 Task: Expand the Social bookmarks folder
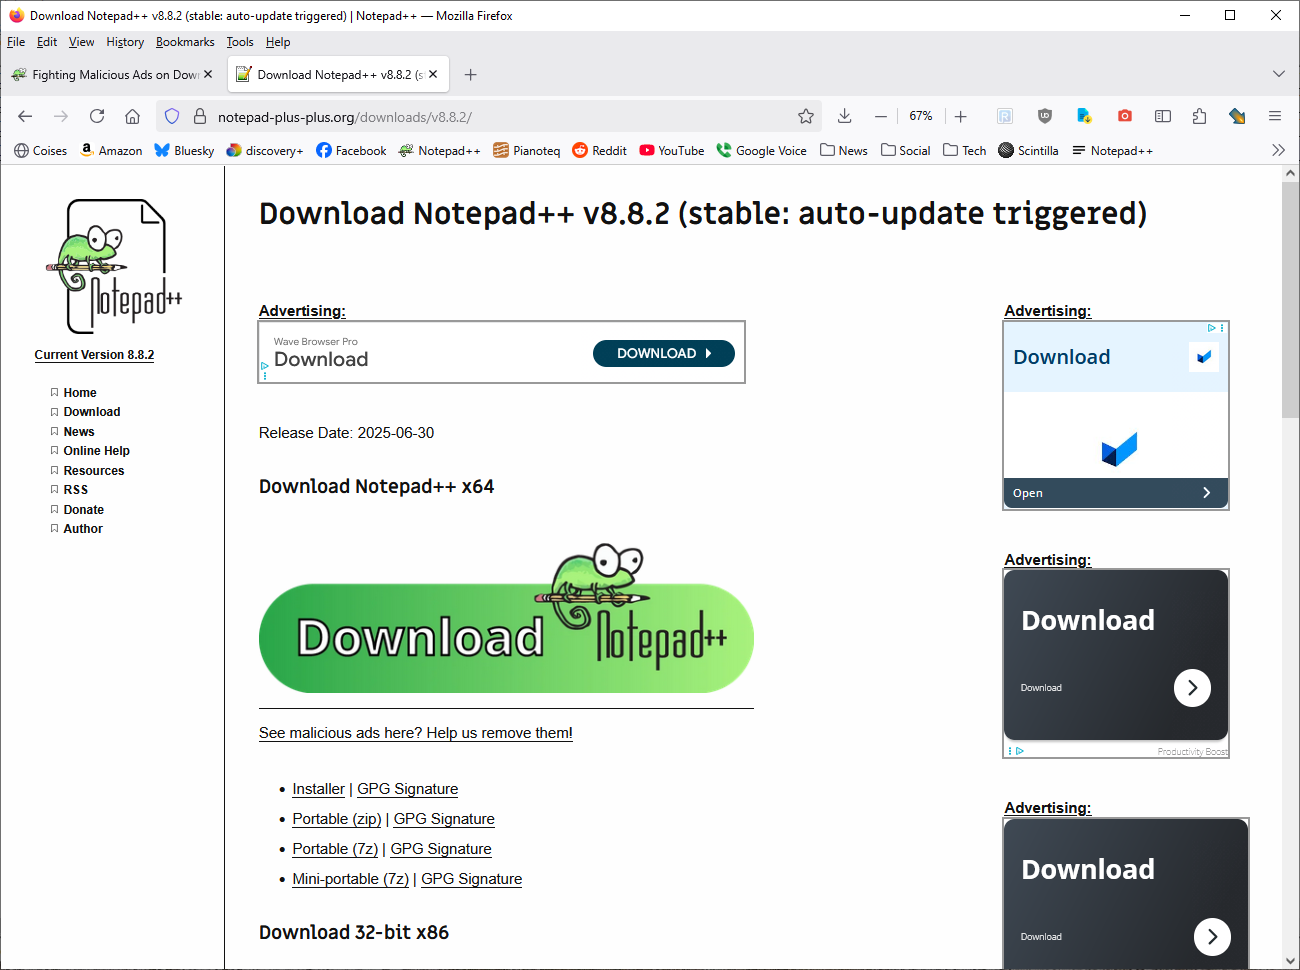[x=906, y=150]
